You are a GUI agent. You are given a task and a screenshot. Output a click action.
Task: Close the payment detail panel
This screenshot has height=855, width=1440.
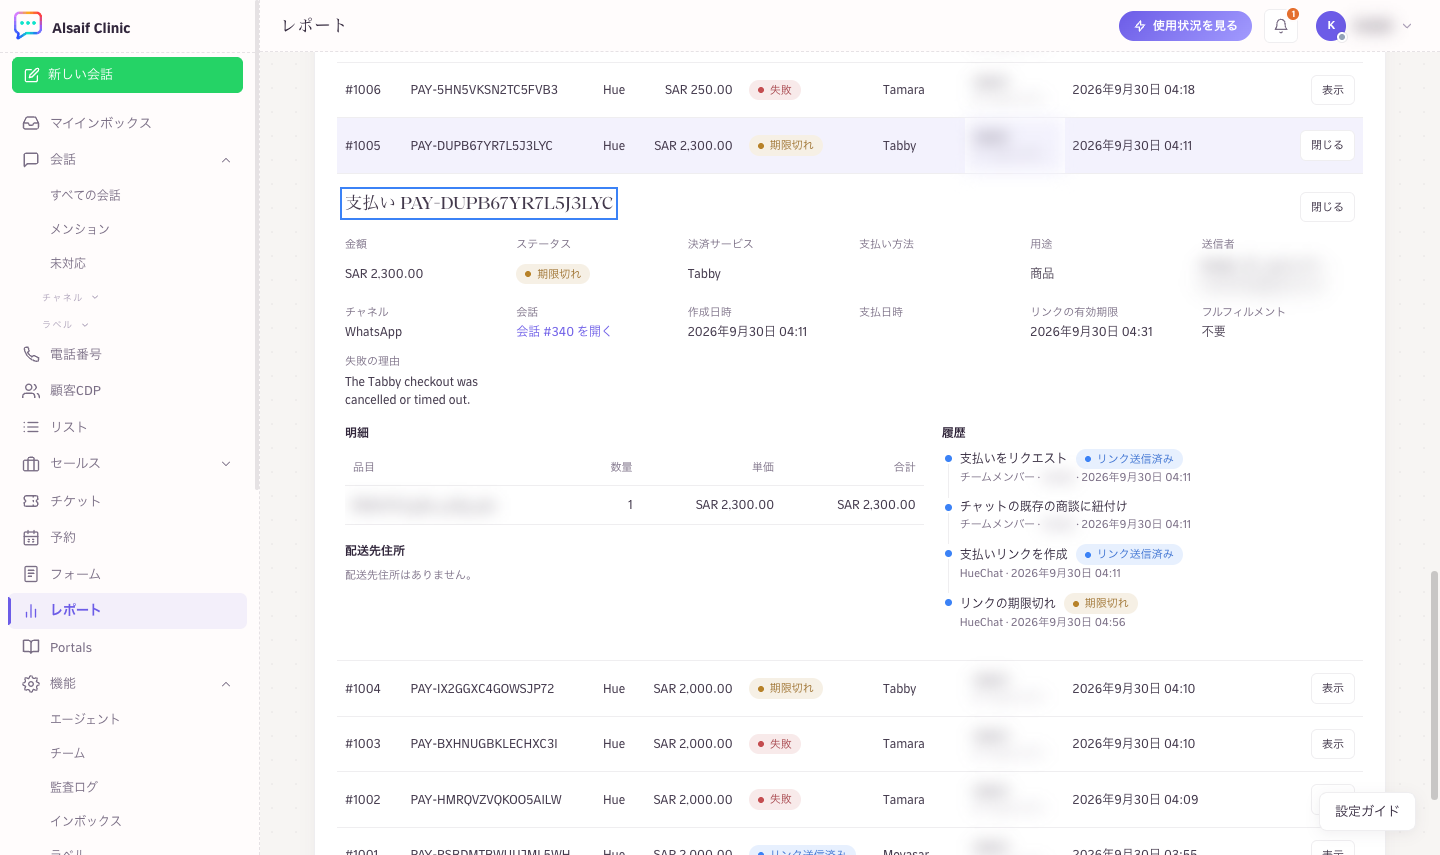pos(1327,207)
